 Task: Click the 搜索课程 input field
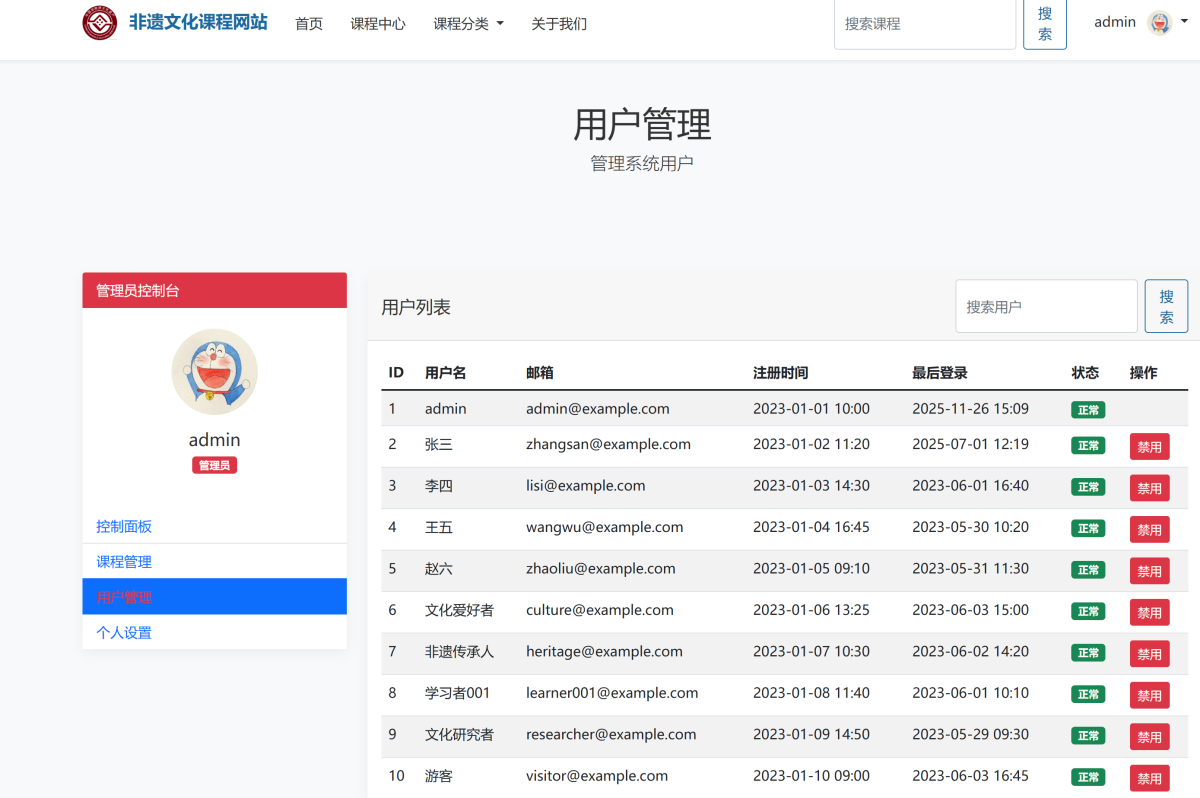click(x=924, y=23)
